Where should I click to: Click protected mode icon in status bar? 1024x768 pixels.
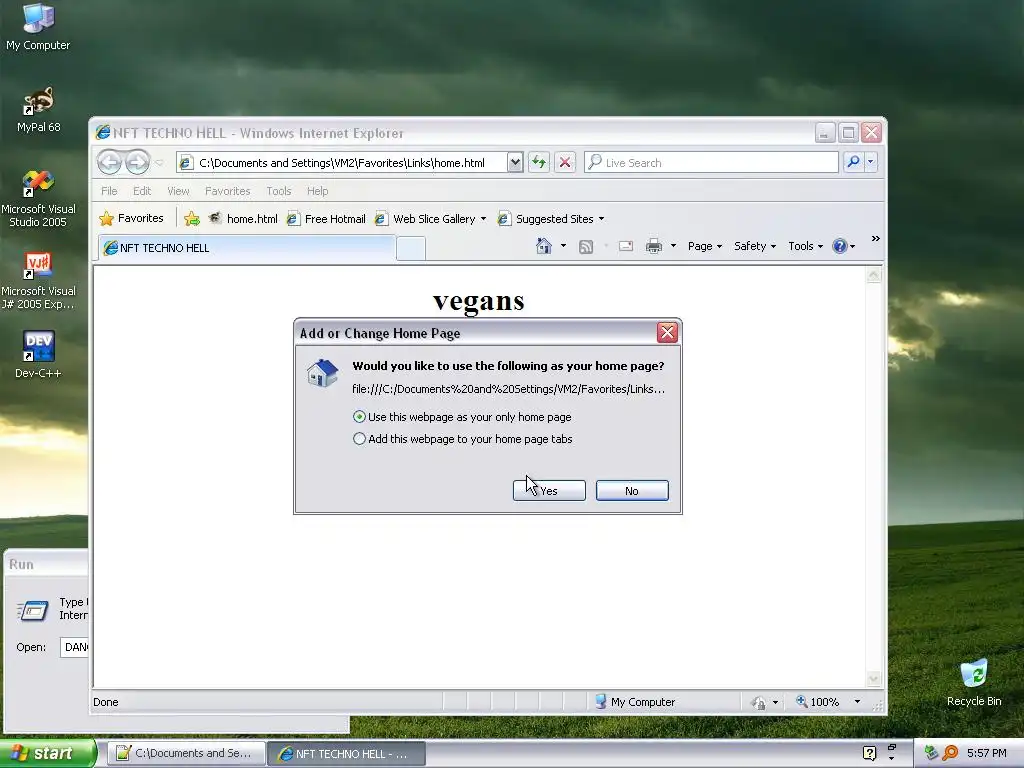pos(758,703)
